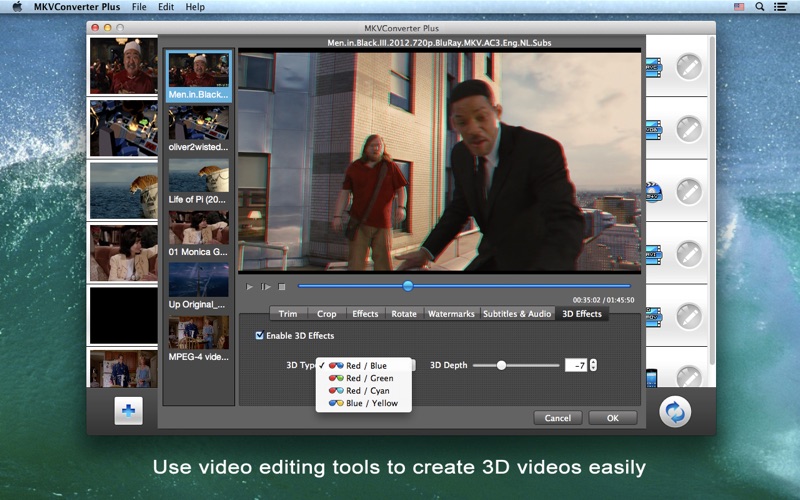
Task: Click the disc format icon in third row
Action: (654, 192)
